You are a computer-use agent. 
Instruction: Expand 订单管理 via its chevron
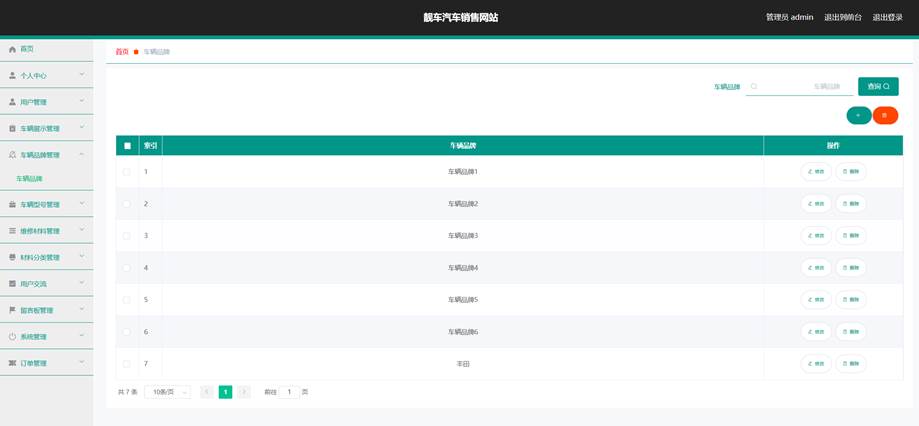[82, 362]
